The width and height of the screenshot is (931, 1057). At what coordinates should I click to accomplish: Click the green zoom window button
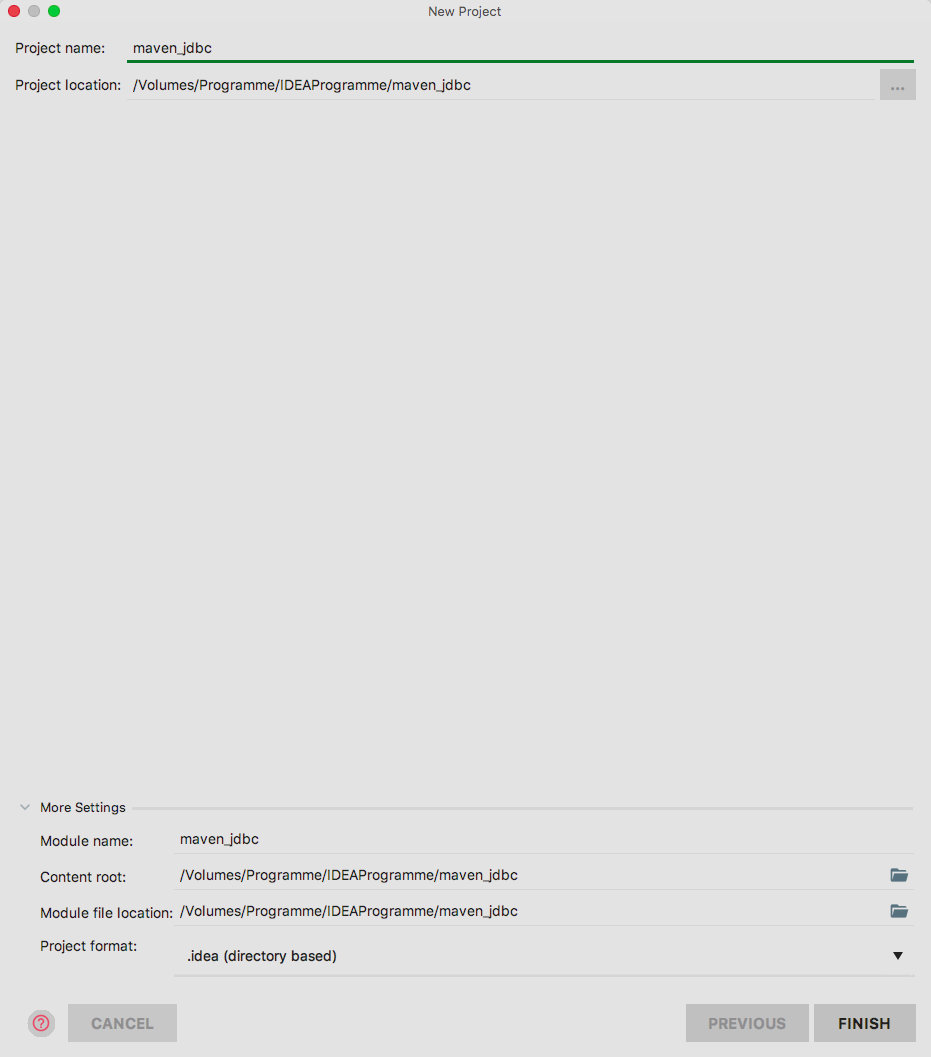coord(54,11)
